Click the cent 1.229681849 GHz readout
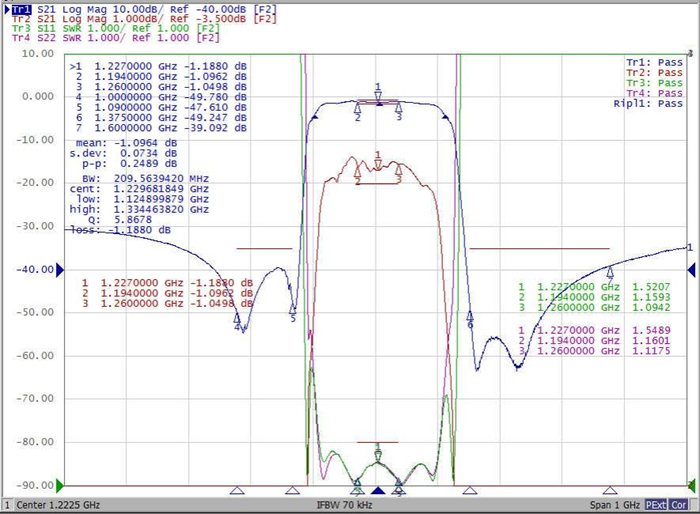Image resolution: width=700 pixels, height=514 pixels. click(x=139, y=189)
